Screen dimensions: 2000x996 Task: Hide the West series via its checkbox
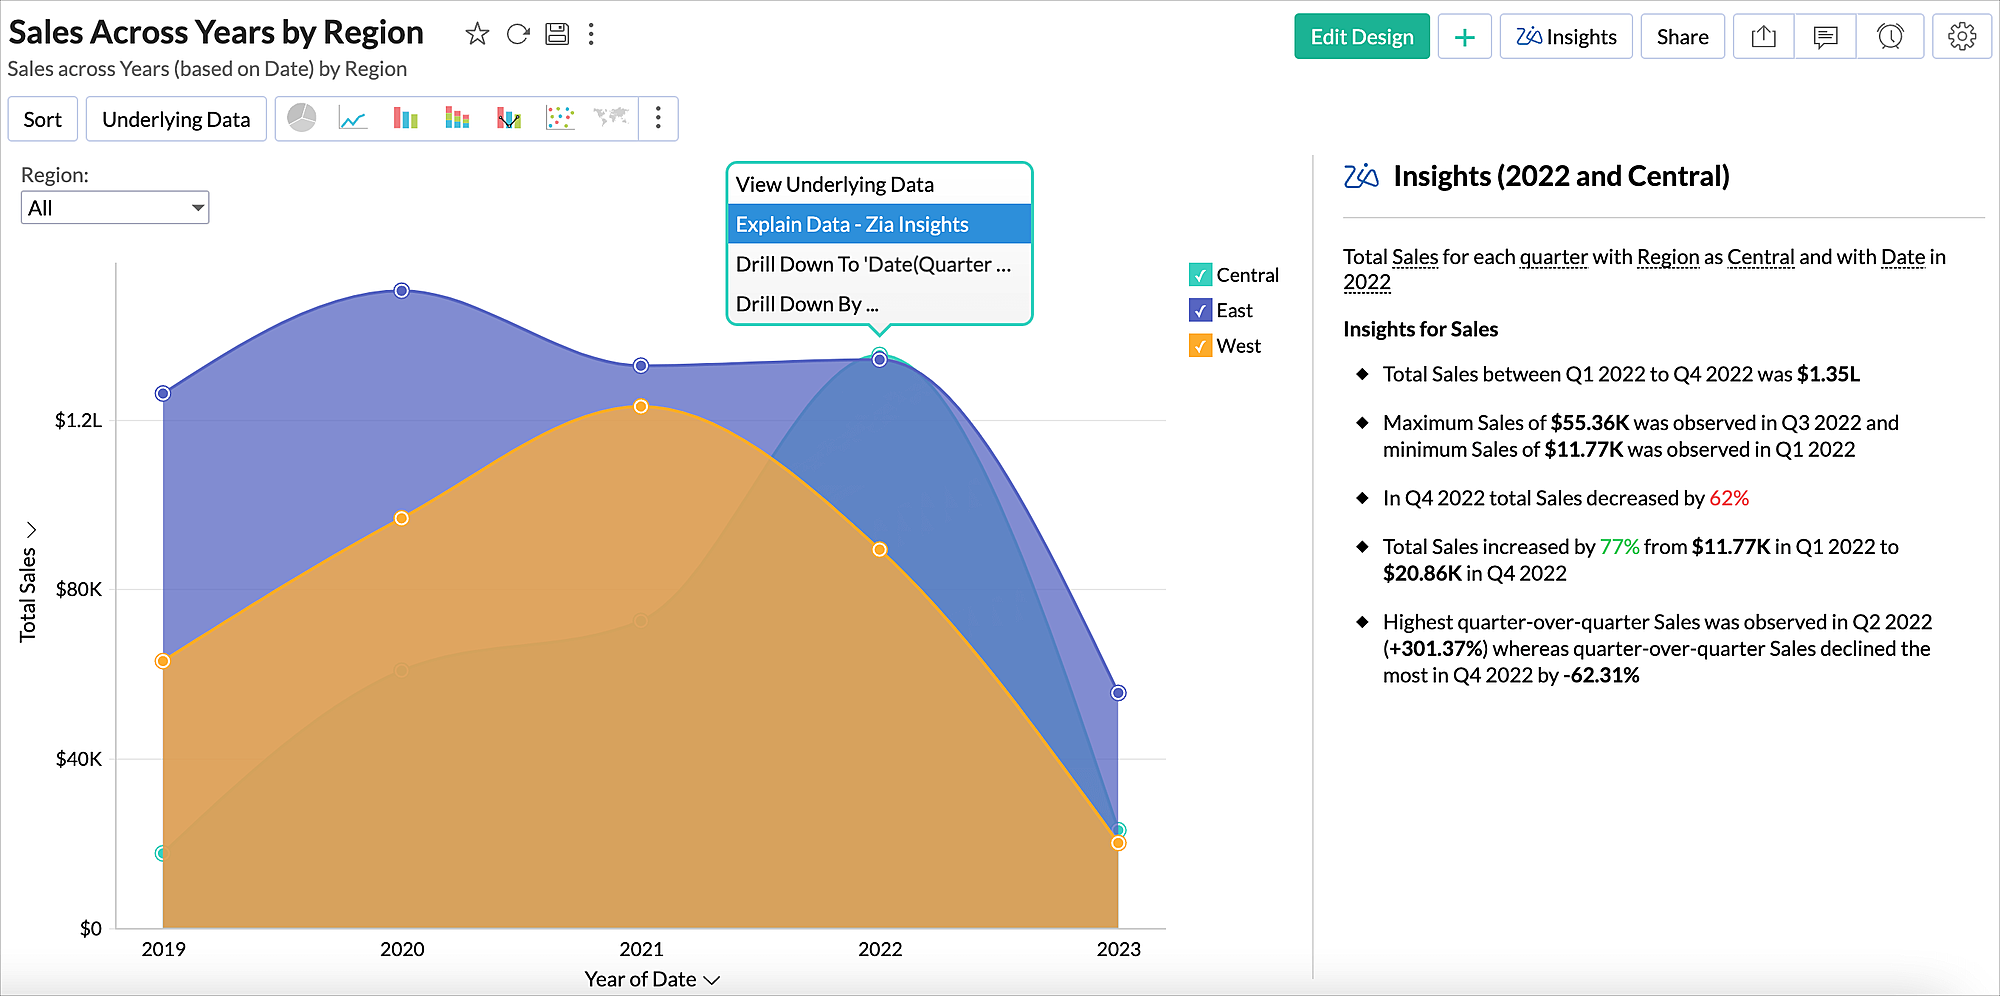click(x=1200, y=346)
